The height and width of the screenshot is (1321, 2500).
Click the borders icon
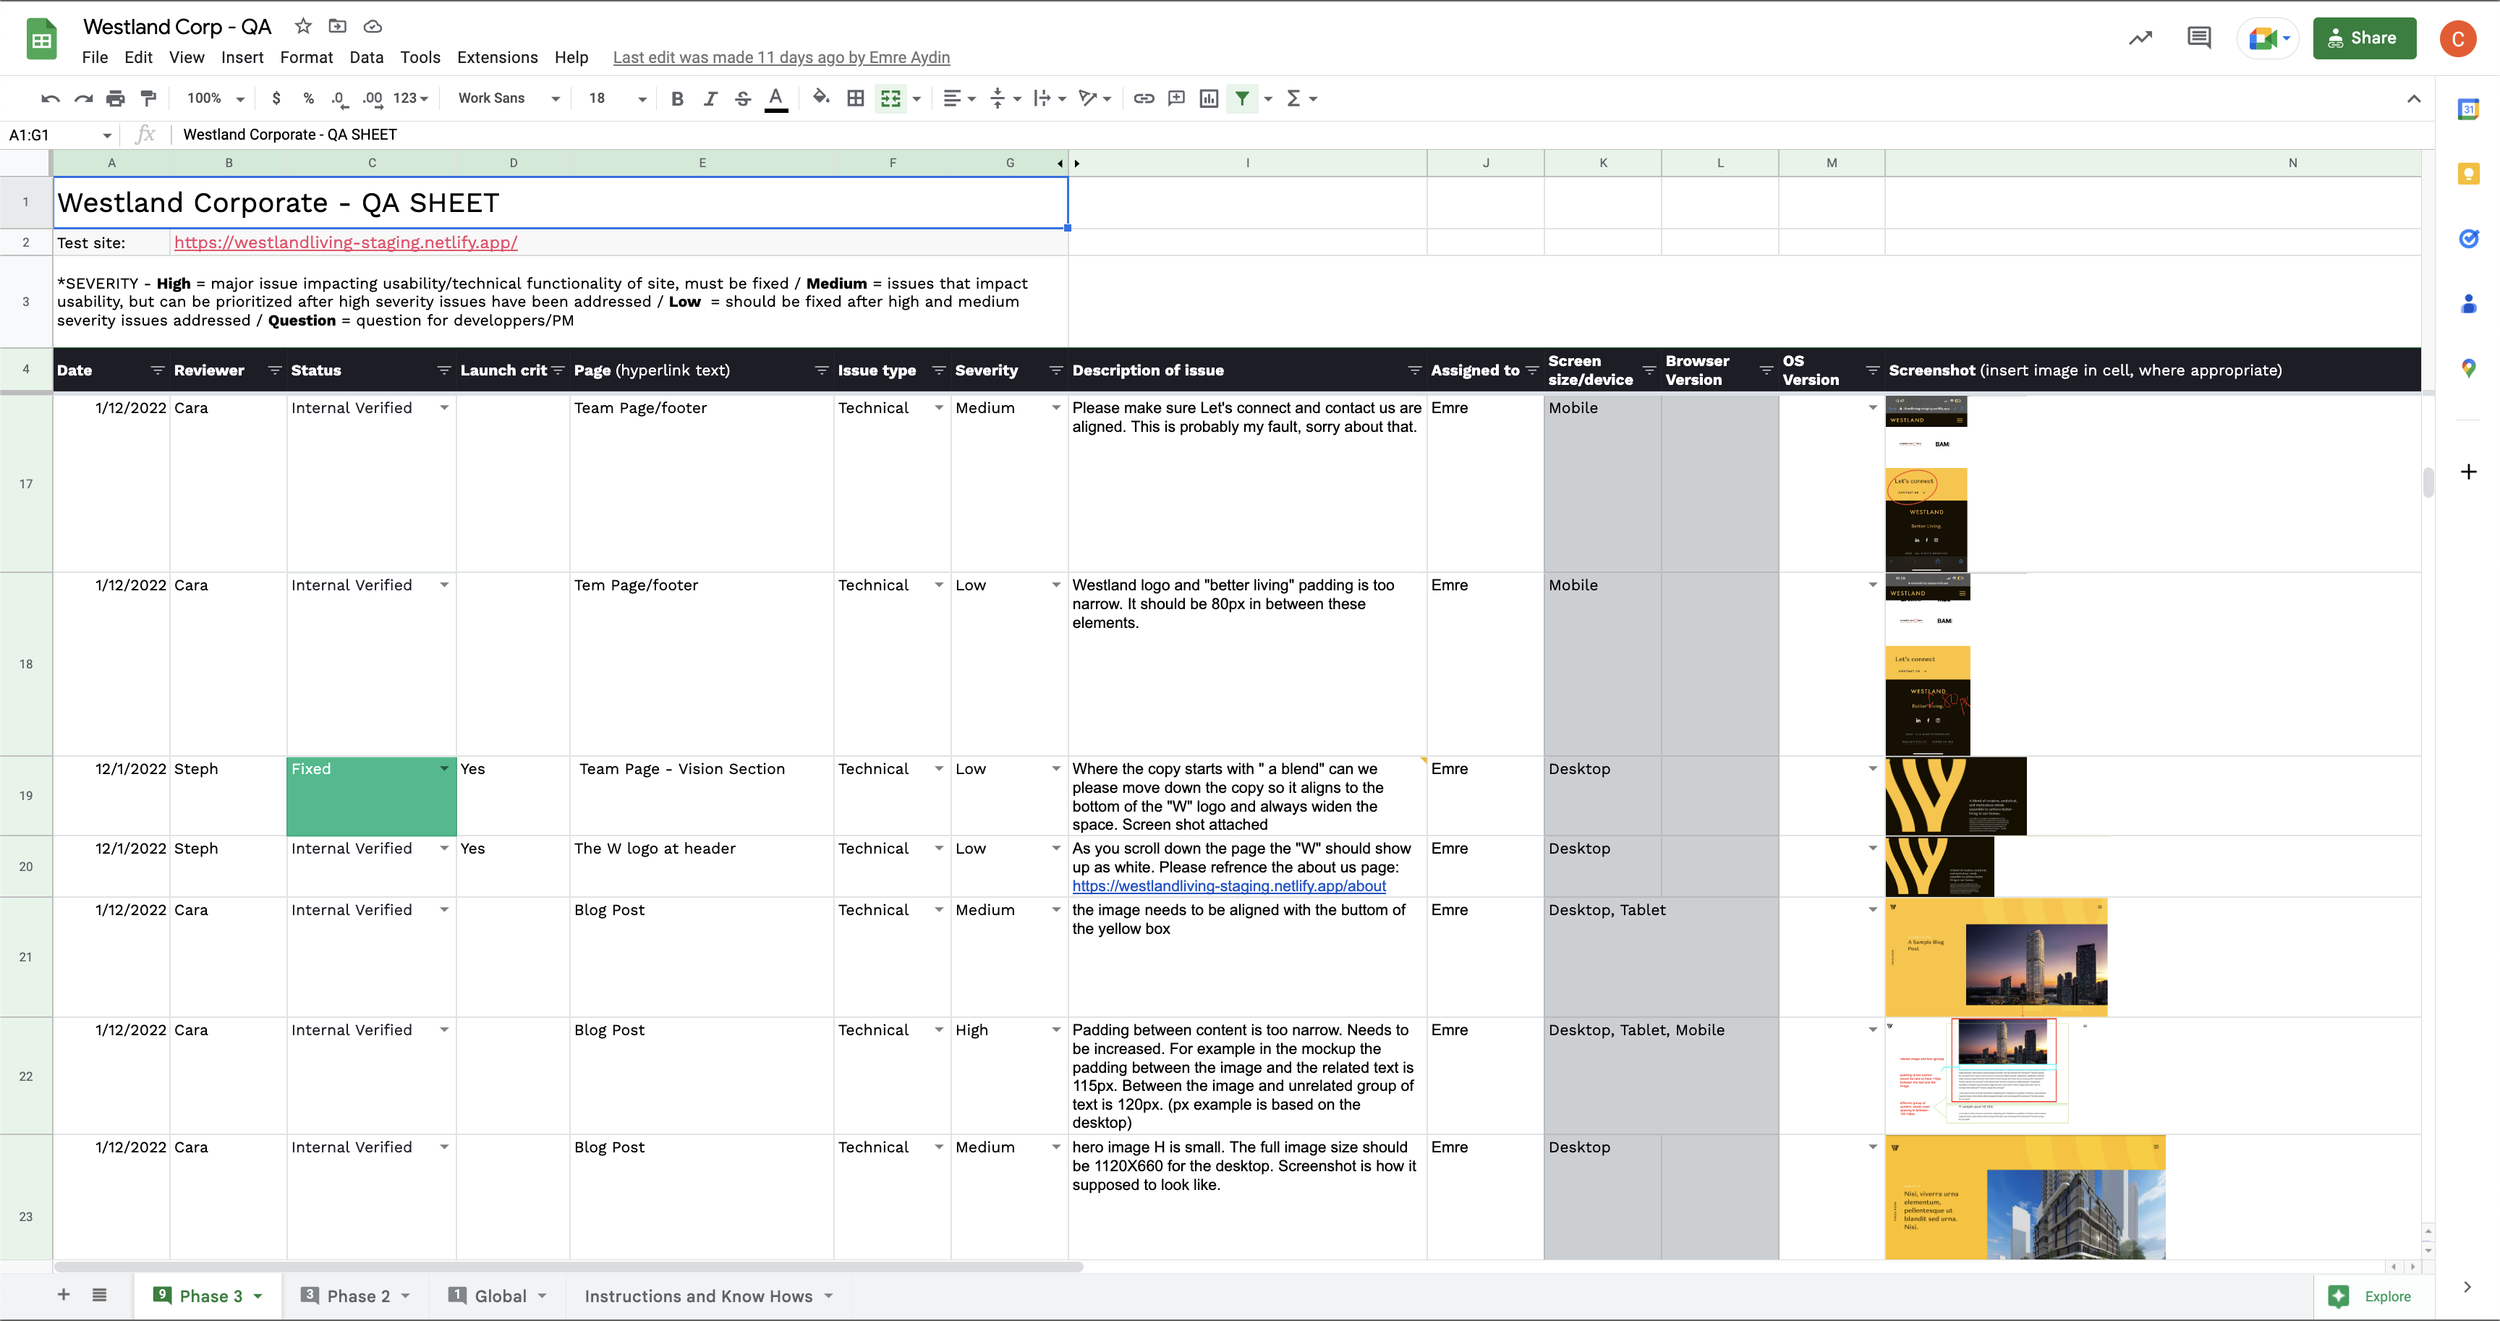(855, 98)
